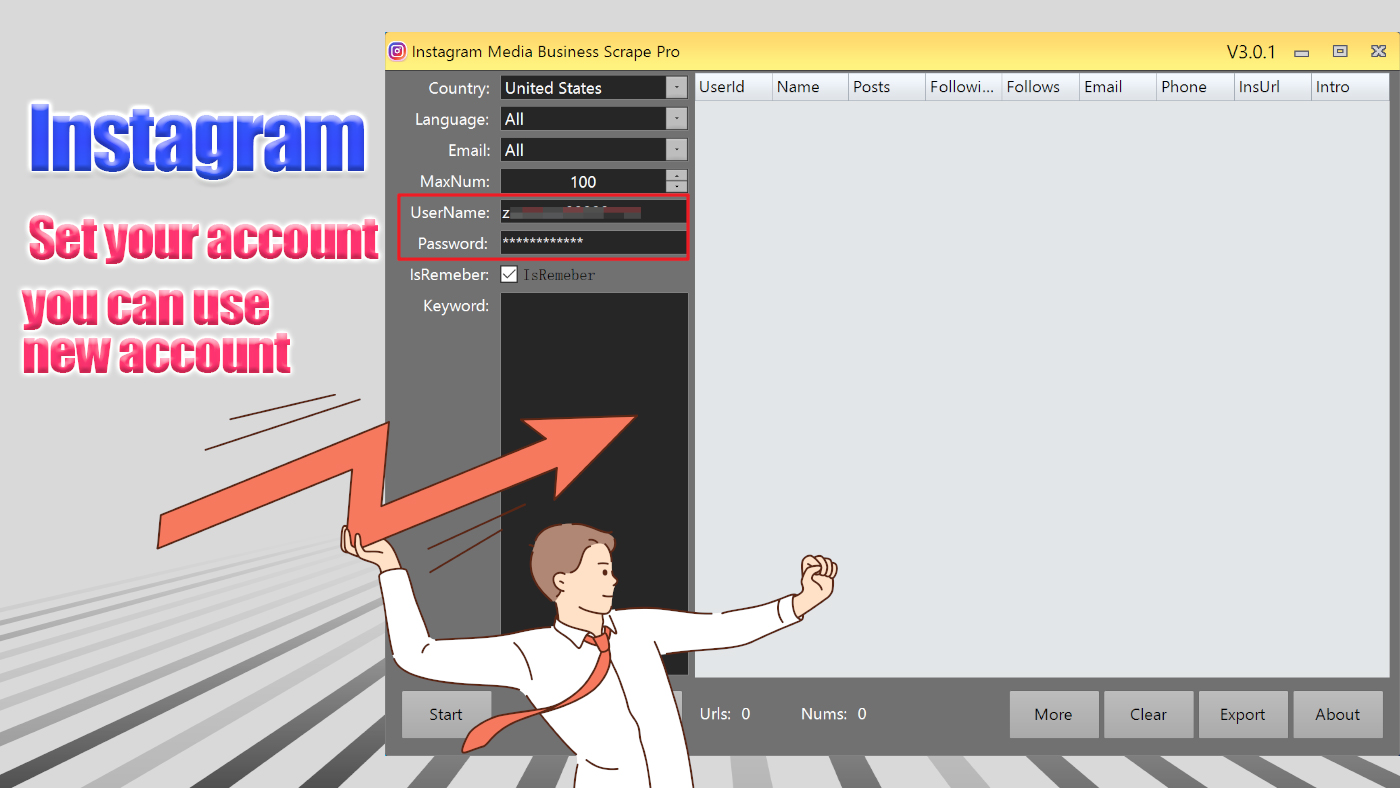Increase MaxNum with the up arrow
Viewport: 1400px width, 788px height.
[677, 176]
